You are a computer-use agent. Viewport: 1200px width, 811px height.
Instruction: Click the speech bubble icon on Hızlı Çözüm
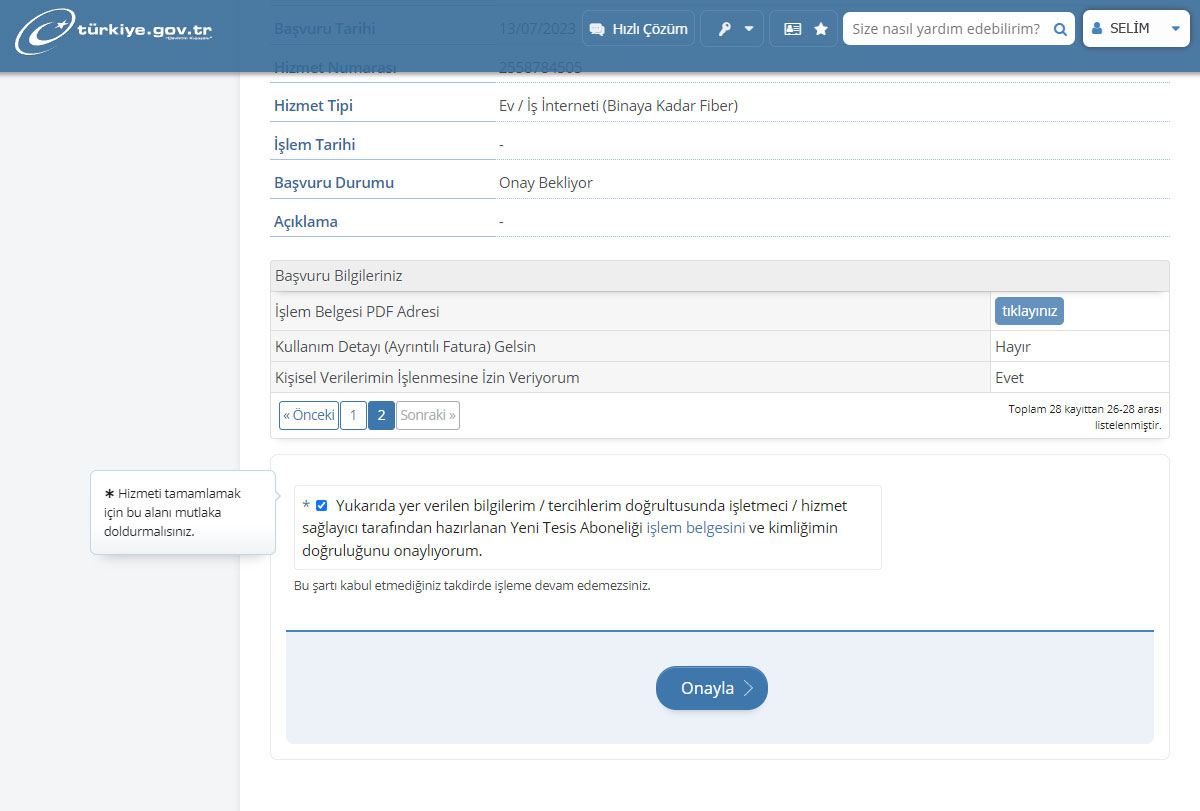[598, 29]
